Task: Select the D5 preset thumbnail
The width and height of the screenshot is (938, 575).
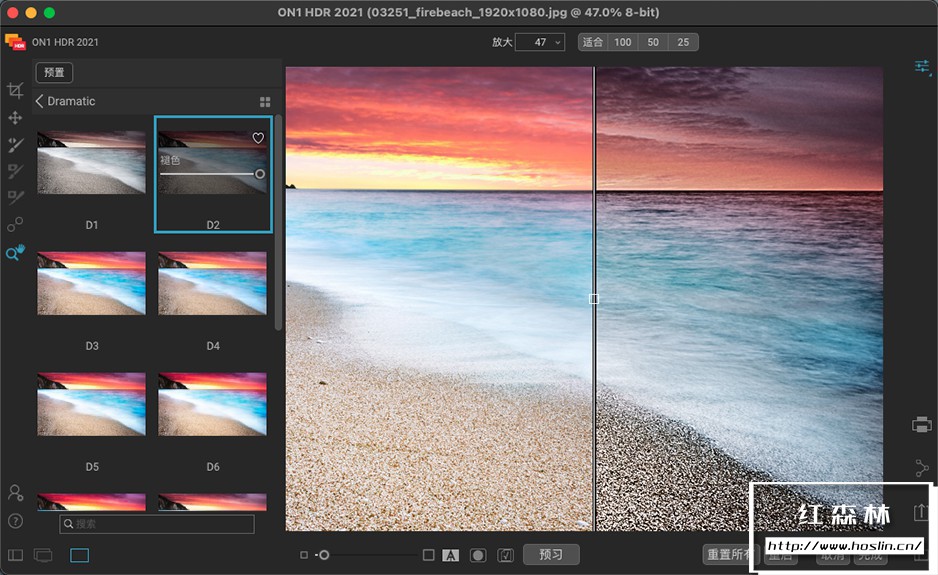Action: (92, 404)
